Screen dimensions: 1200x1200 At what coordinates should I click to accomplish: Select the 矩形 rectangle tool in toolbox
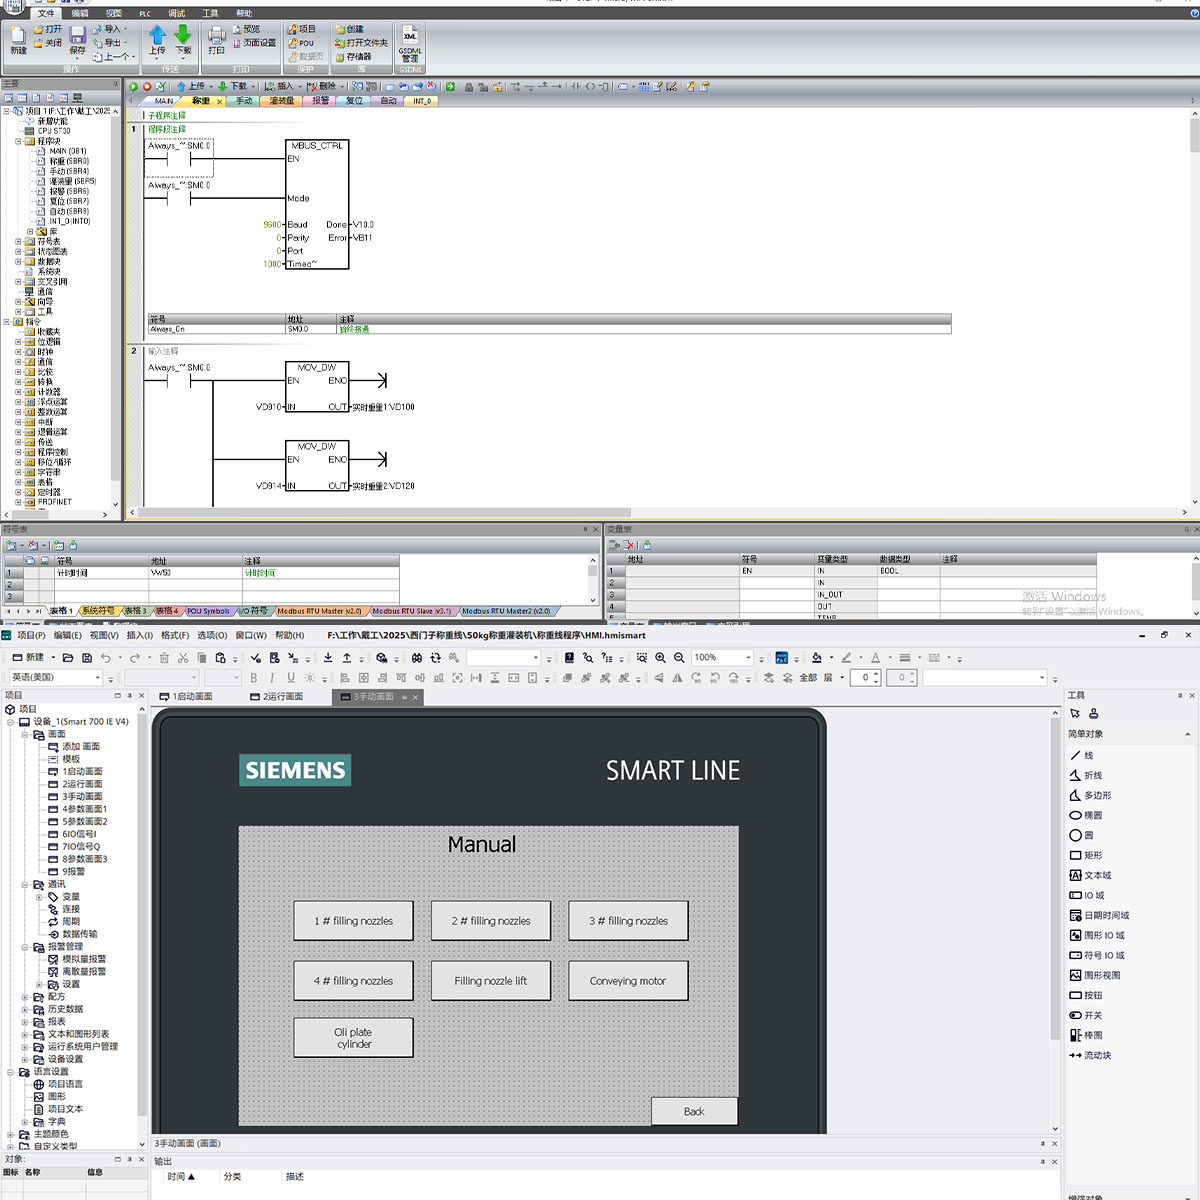tap(1086, 855)
